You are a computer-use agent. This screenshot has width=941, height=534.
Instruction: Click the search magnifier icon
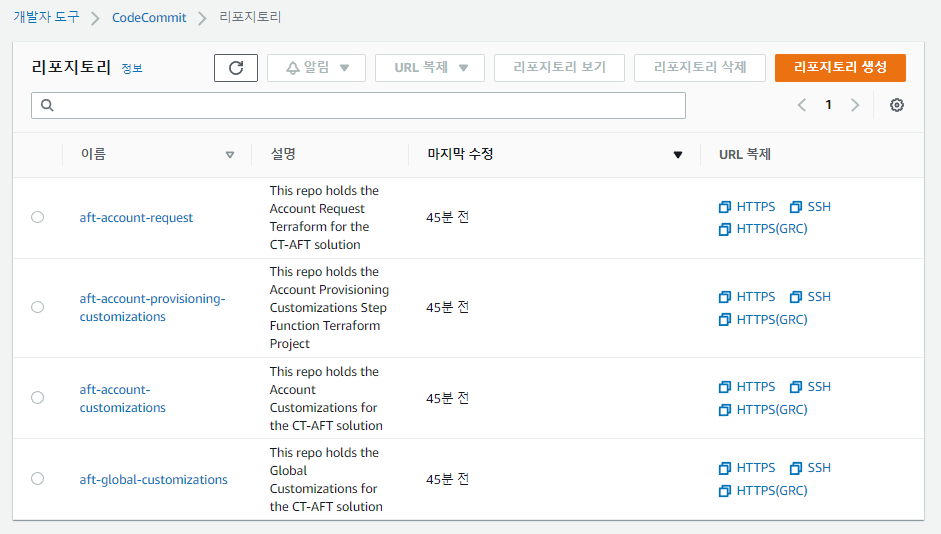click(x=47, y=106)
